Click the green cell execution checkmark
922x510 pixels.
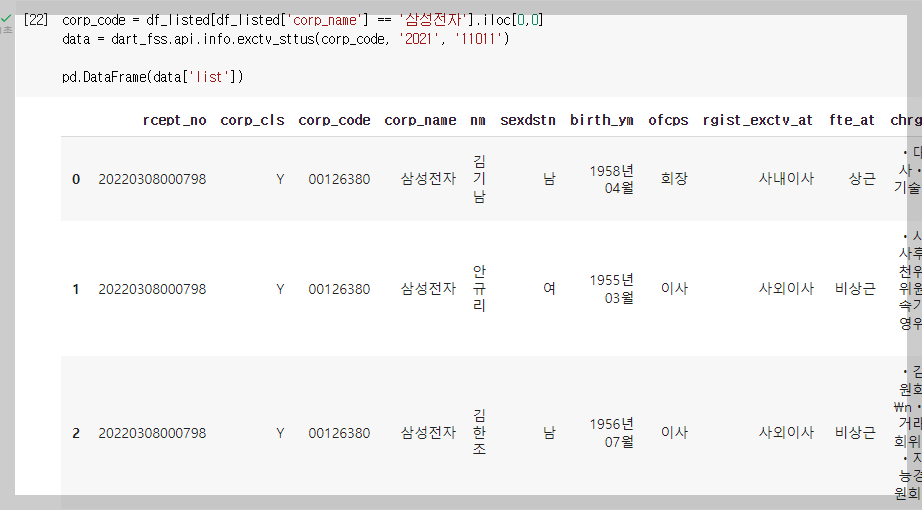tap(6, 19)
